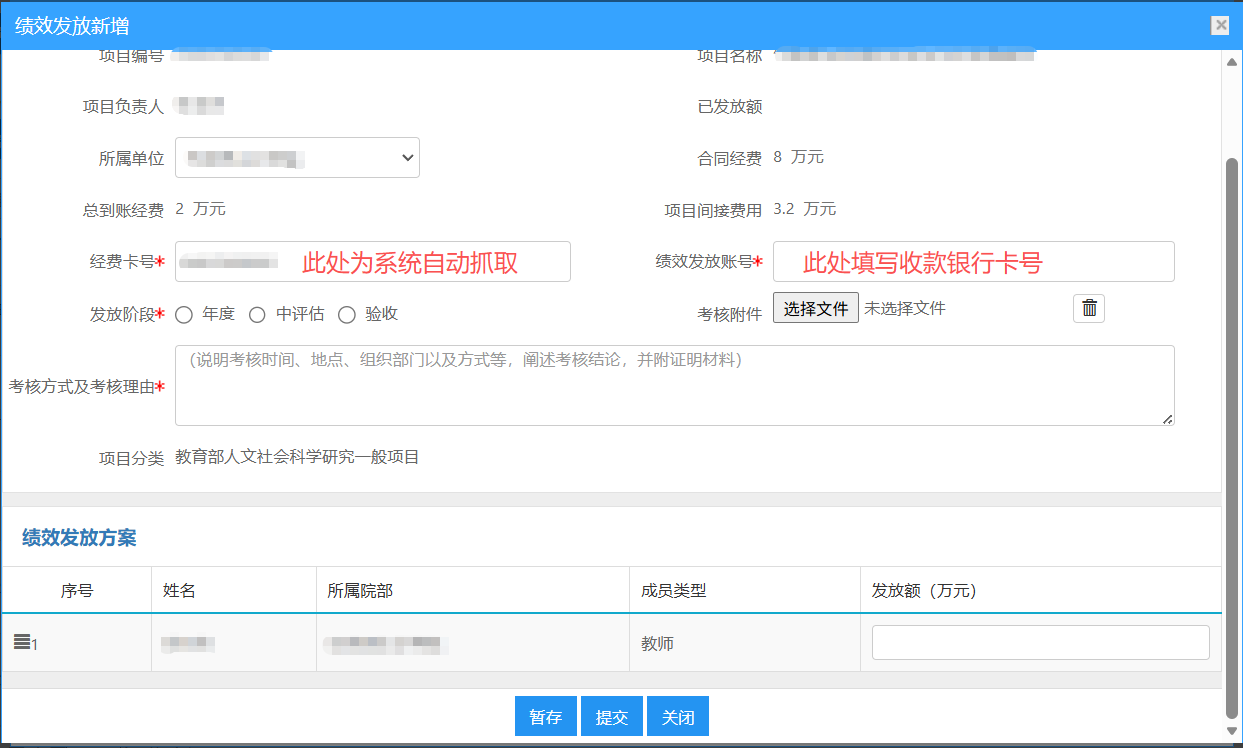Click the 绩效发放方案 section heading
The width and height of the screenshot is (1243, 748).
(79, 538)
